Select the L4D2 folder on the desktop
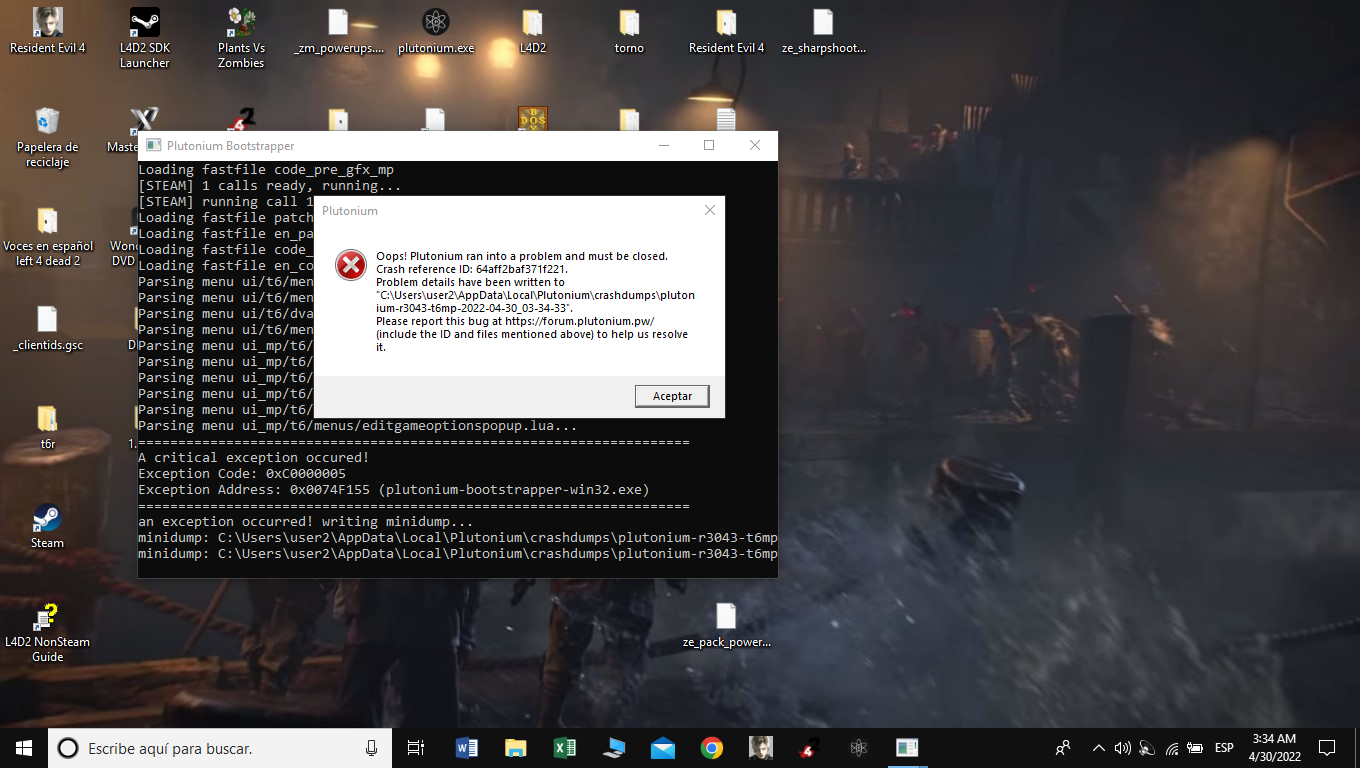The image size is (1360, 768). pyautogui.click(x=533, y=31)
